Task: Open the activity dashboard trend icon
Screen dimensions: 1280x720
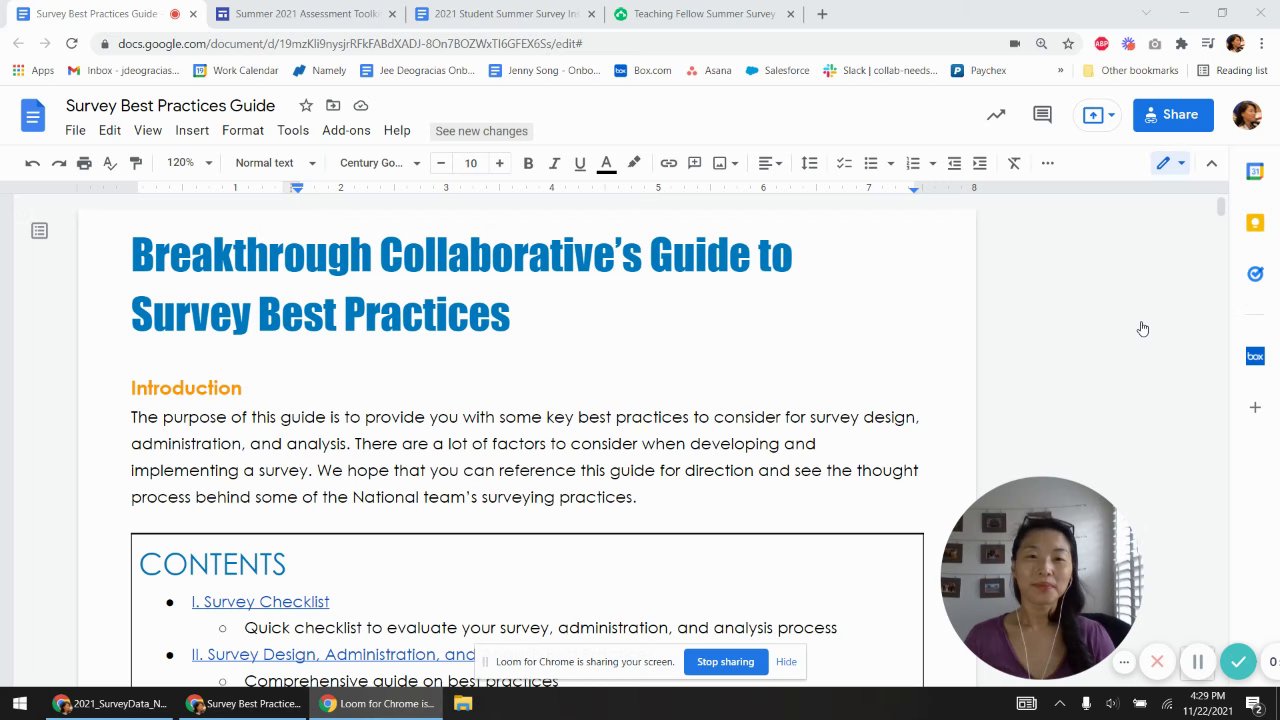Action: pos(996,115)
